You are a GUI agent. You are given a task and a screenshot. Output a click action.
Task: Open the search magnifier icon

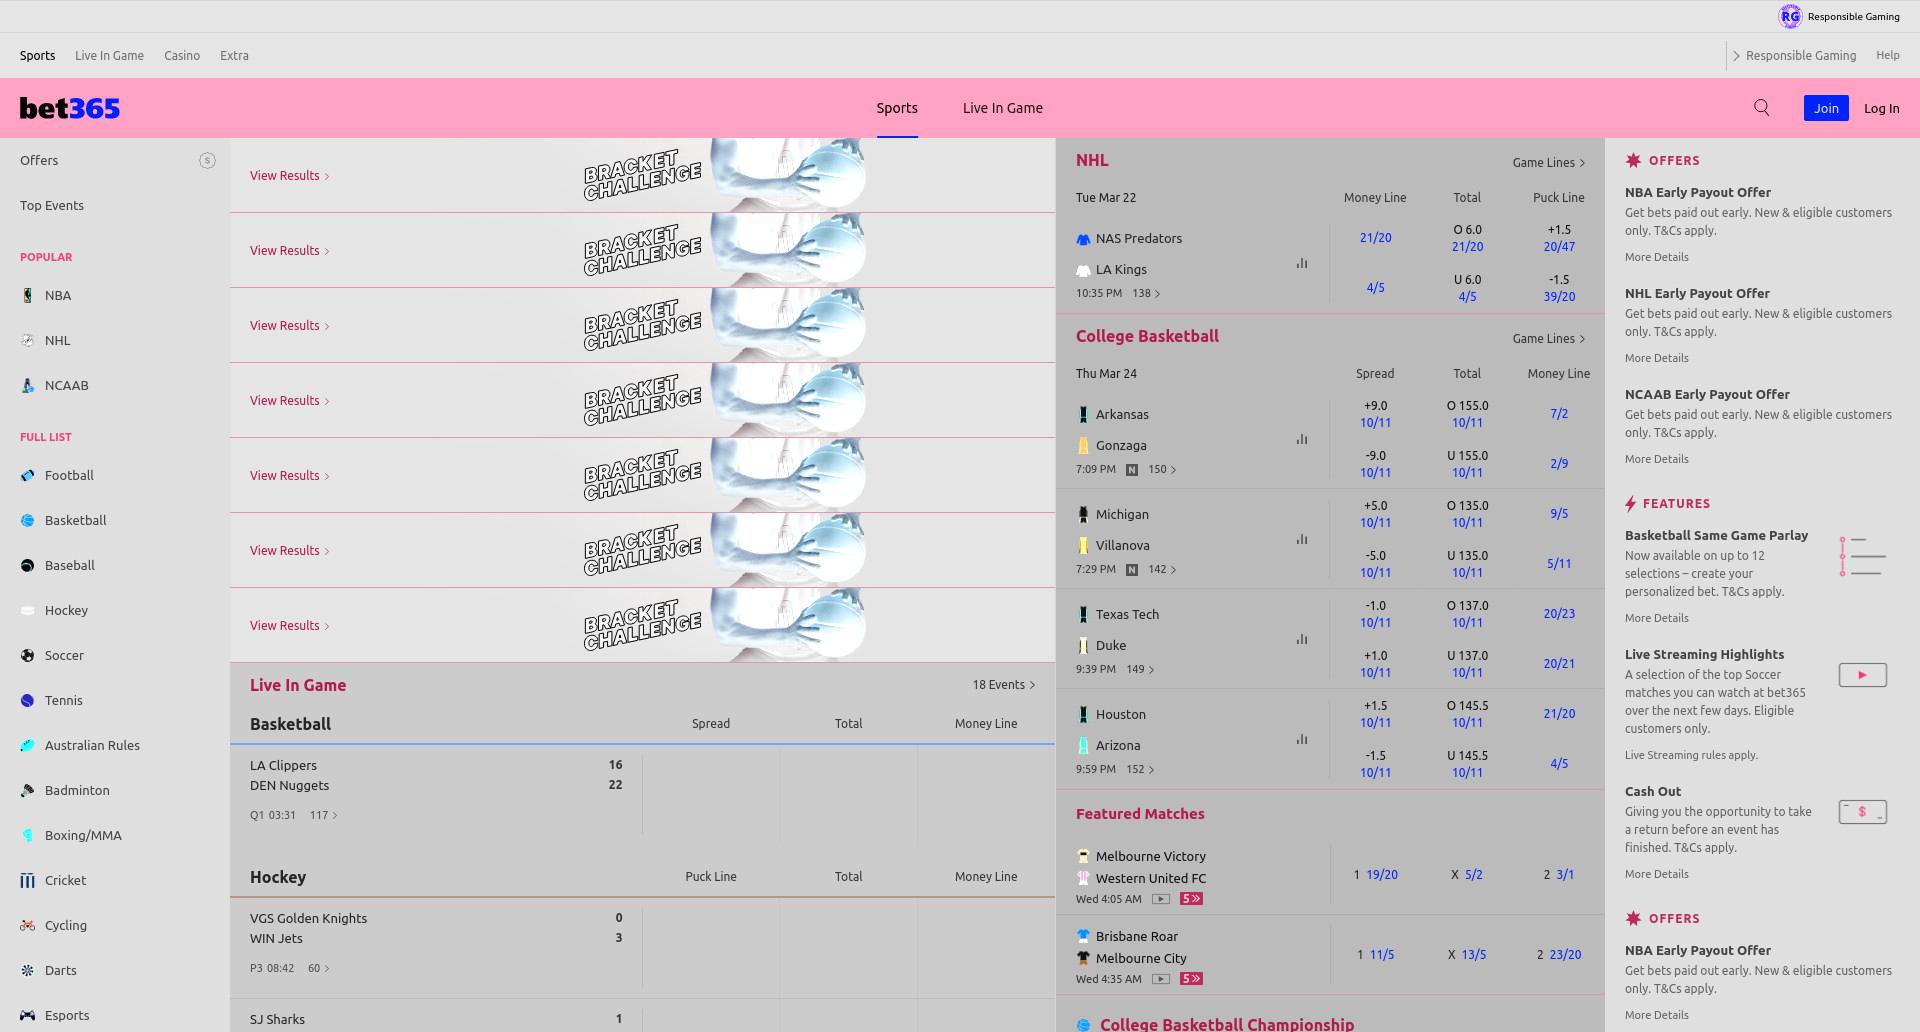tap(1762, 108)
